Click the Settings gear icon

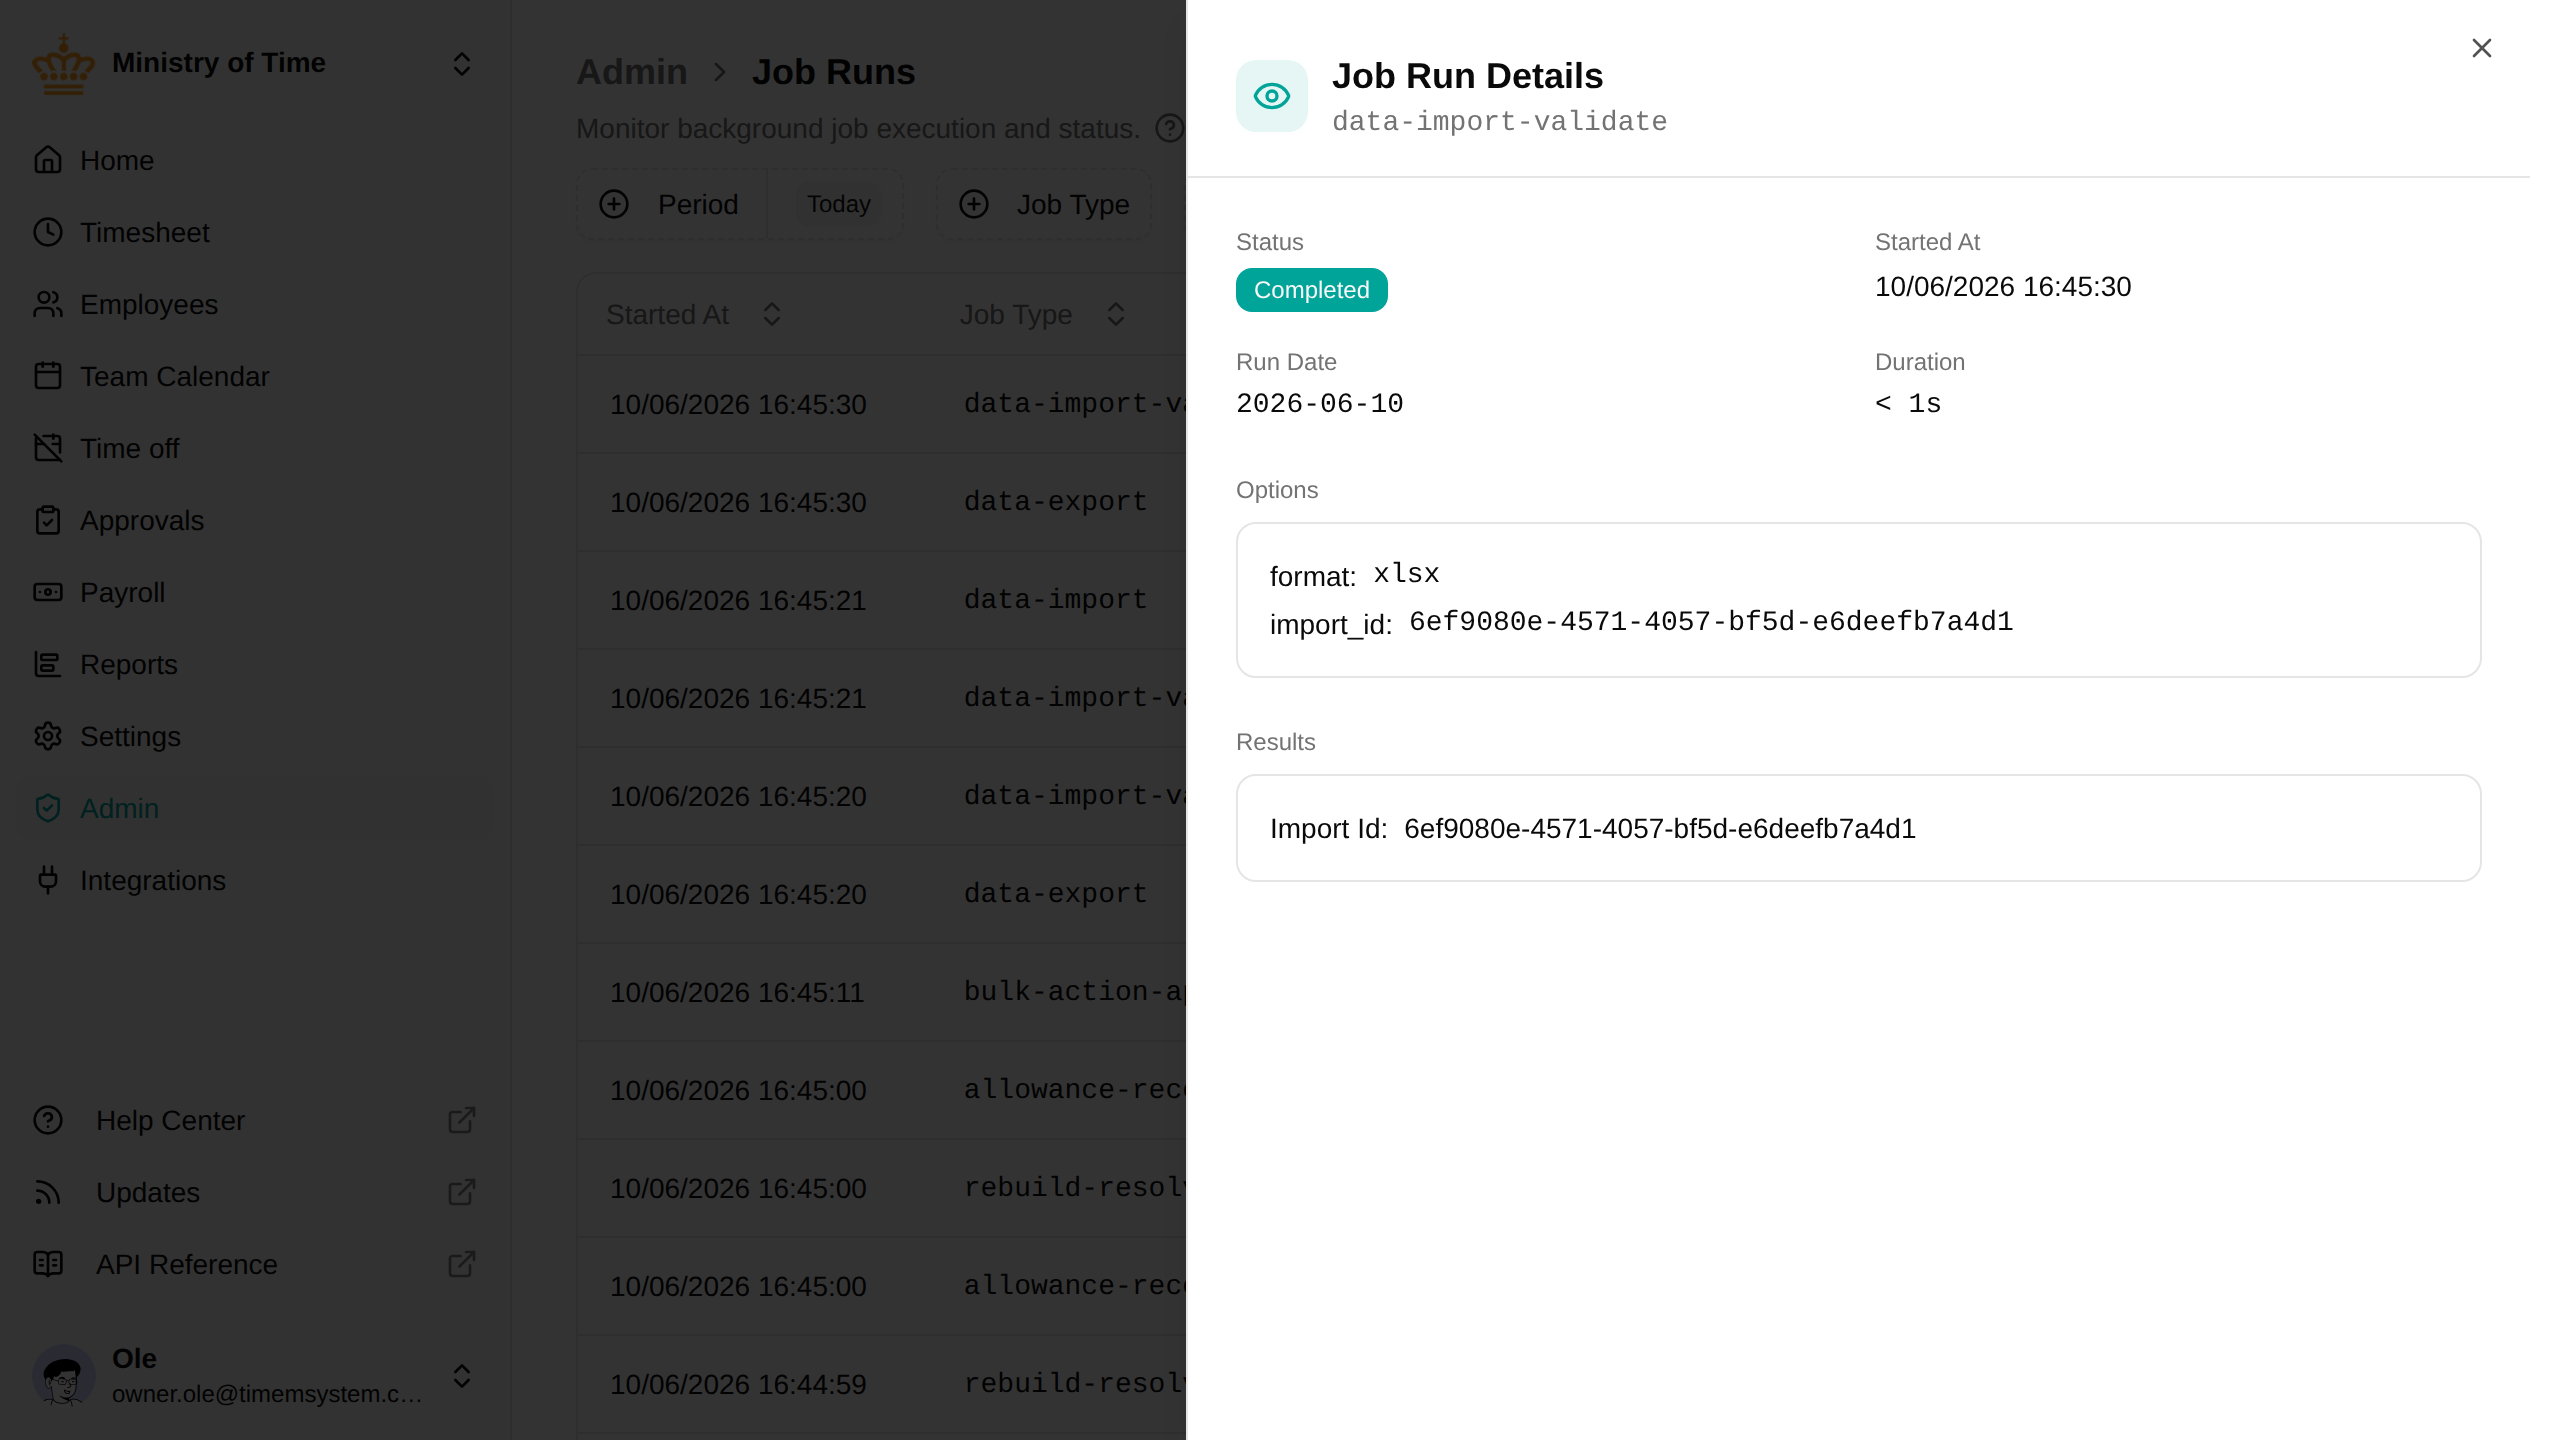click(48, 736)
